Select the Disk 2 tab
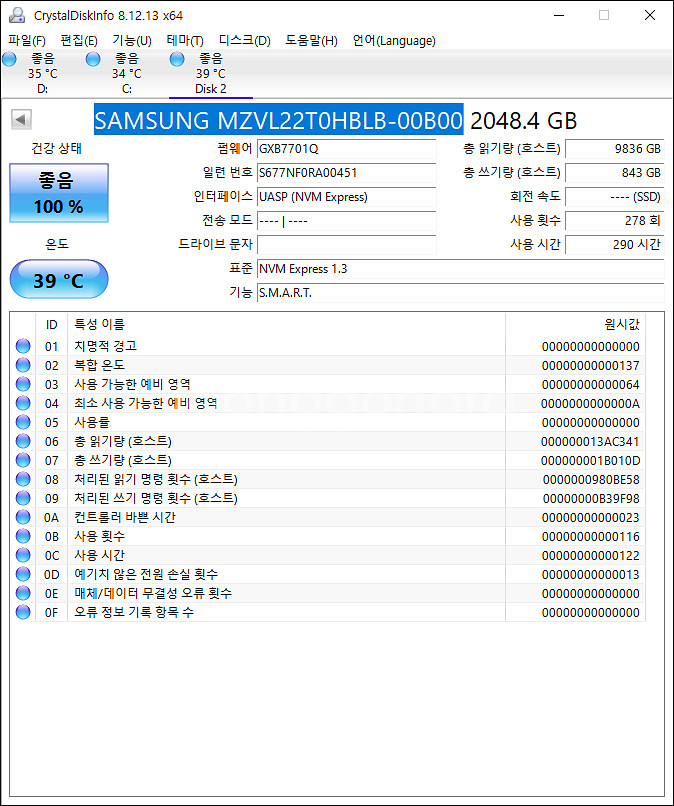 [x=211, y=74]
